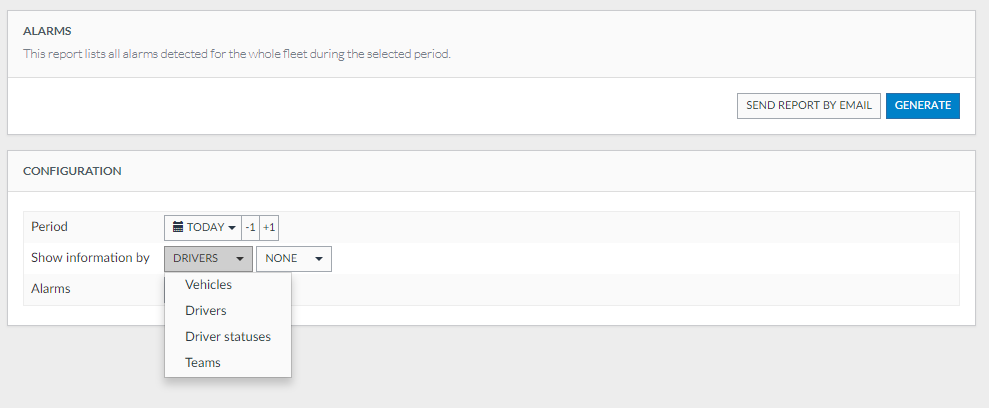The width and height of the screenshot is (989, 408).
Task: Select Vehicles from the dropdown list
Action: [x=208, y=285]
